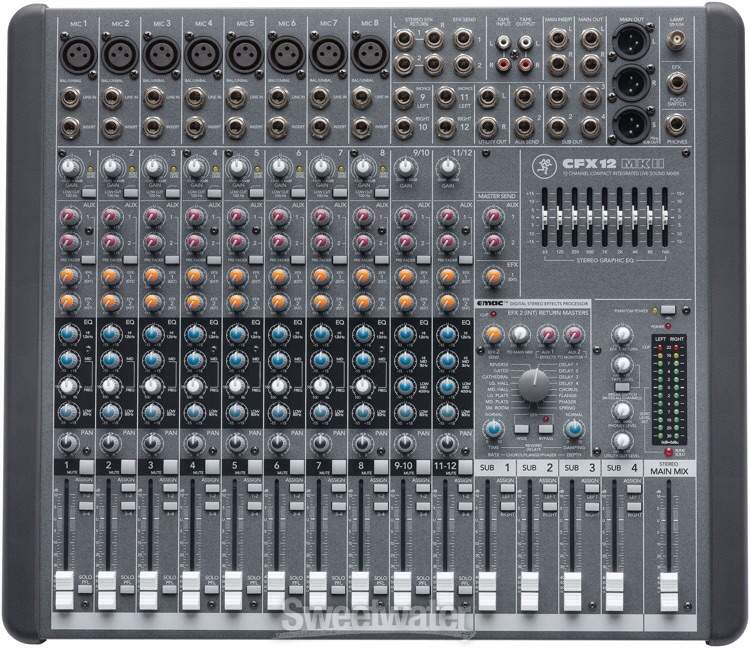Click the CHORUS preset label
Screen dimensions: 750x648
pos(566,389)
